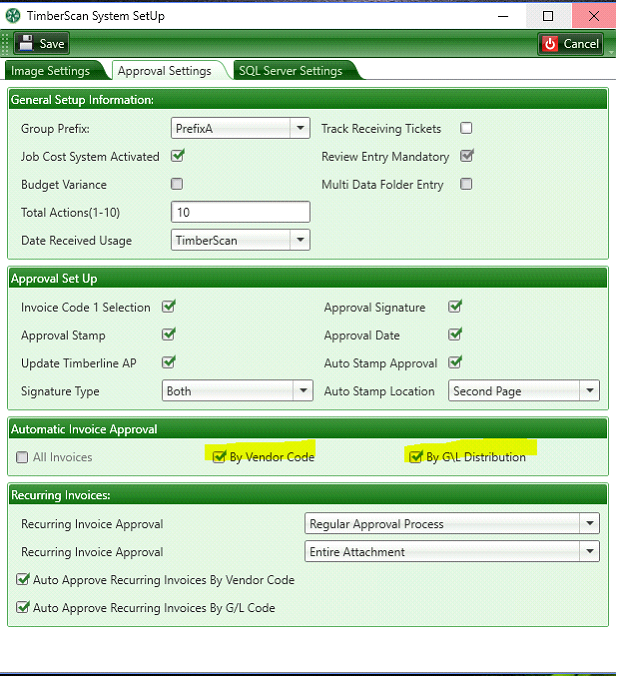Viewport: 617px width, 677px height.
Task: Uncheck Invoice Code 1 Selection
Action: [168, 307]
